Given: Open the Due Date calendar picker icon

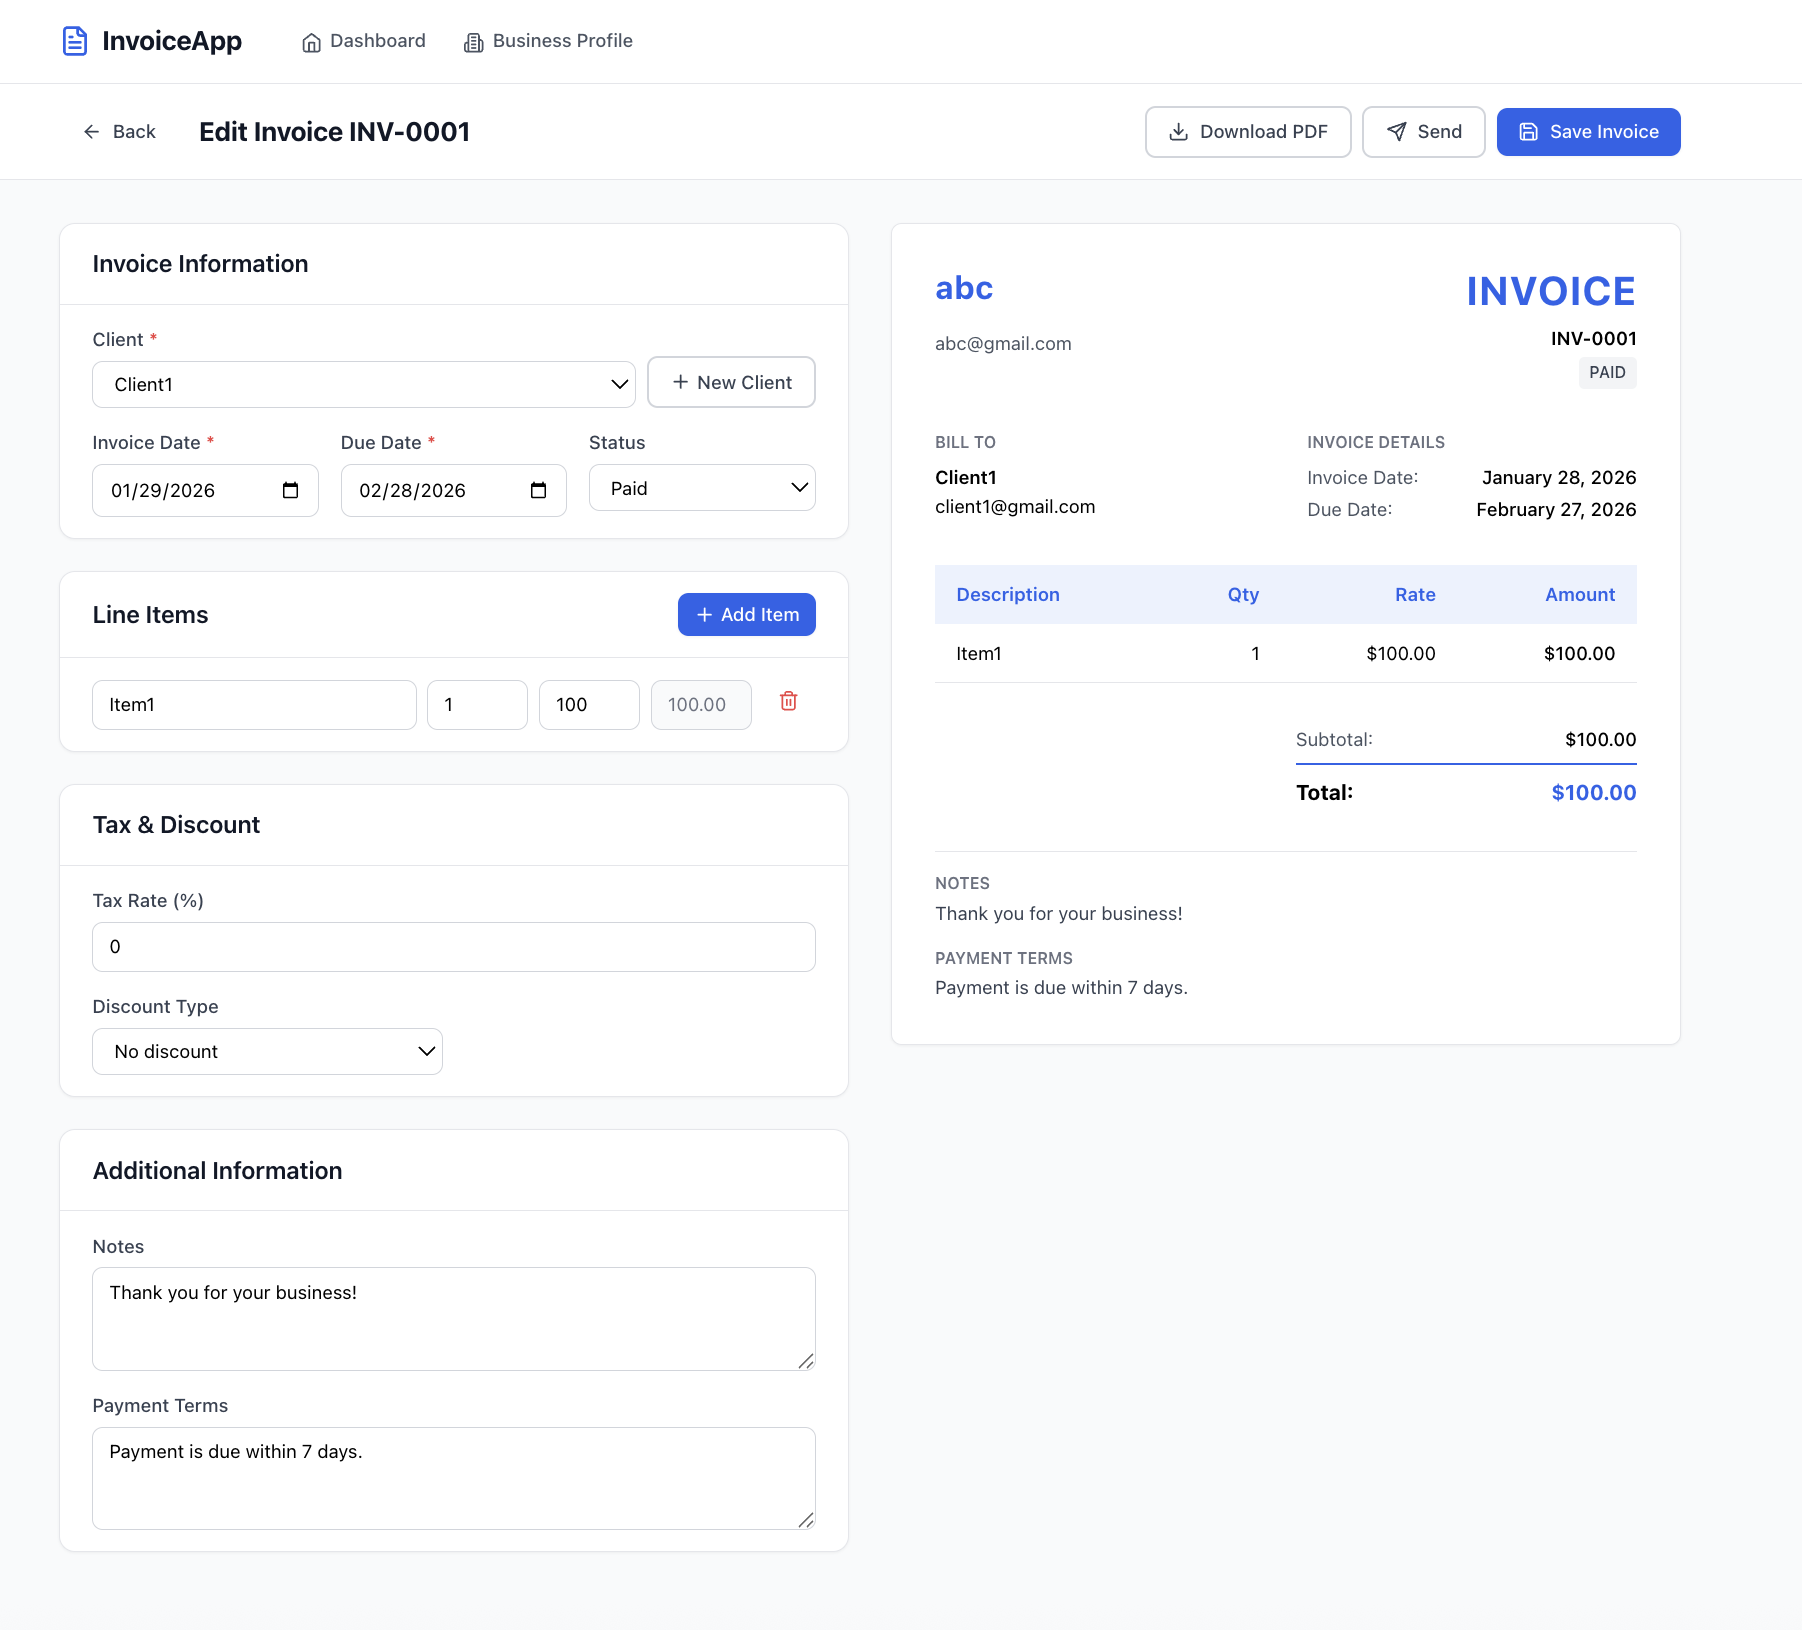Looking at the screenshot, I should coord(538,490).
